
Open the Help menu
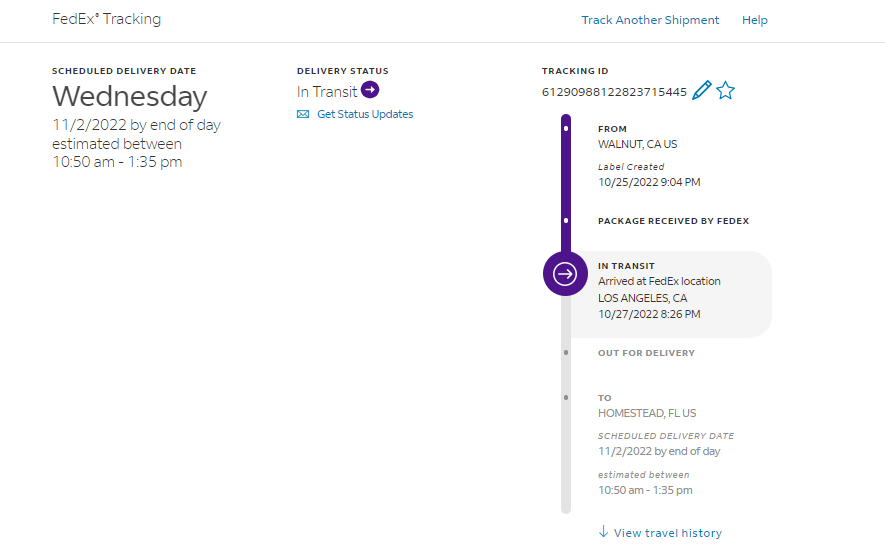pyautogui.click(x=755, y=20)
